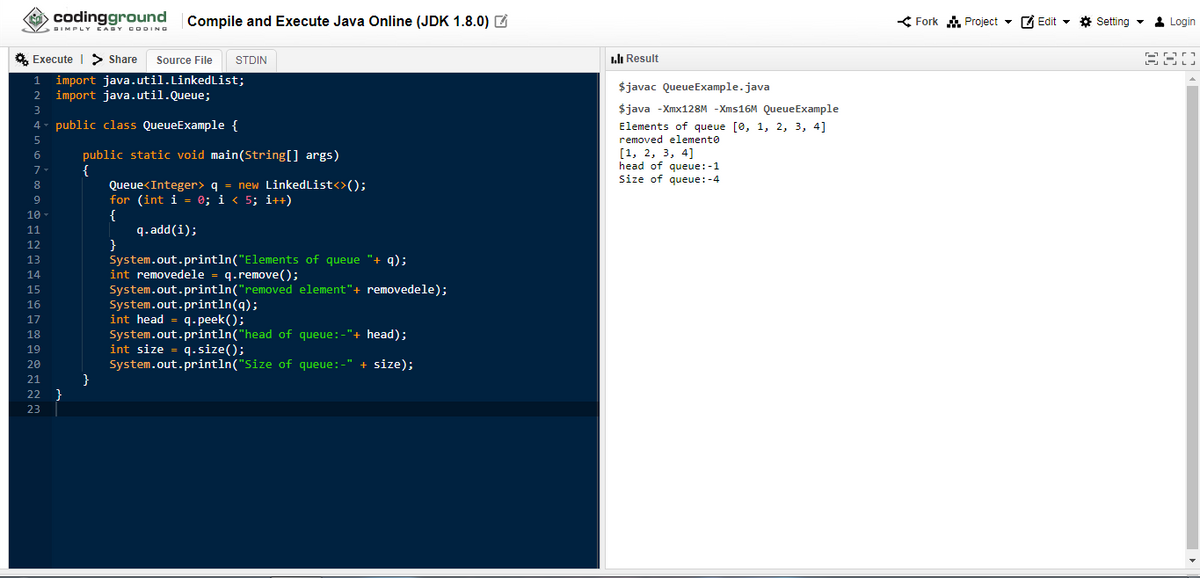Click the Share button

click(115, 59)
